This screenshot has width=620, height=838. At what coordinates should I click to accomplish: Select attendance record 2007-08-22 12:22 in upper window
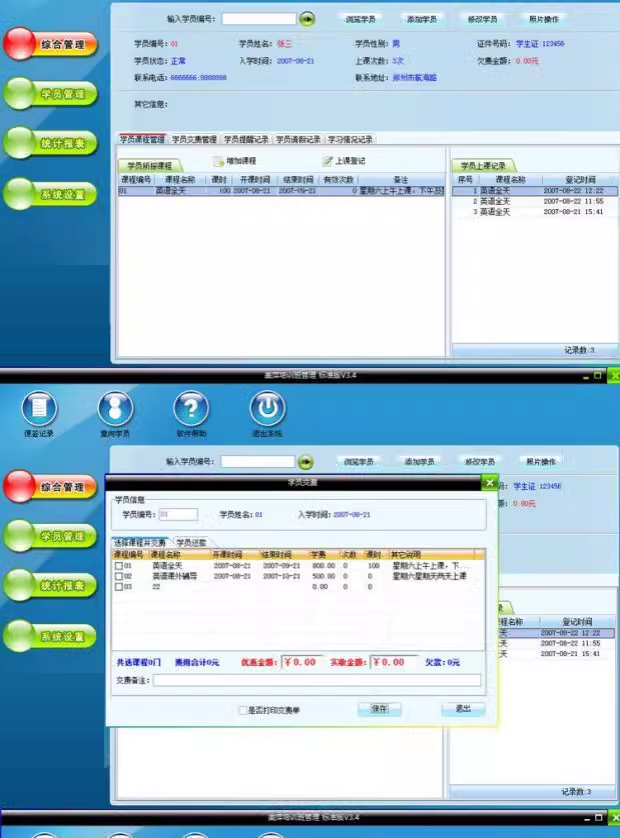click(x=534, y=191)
